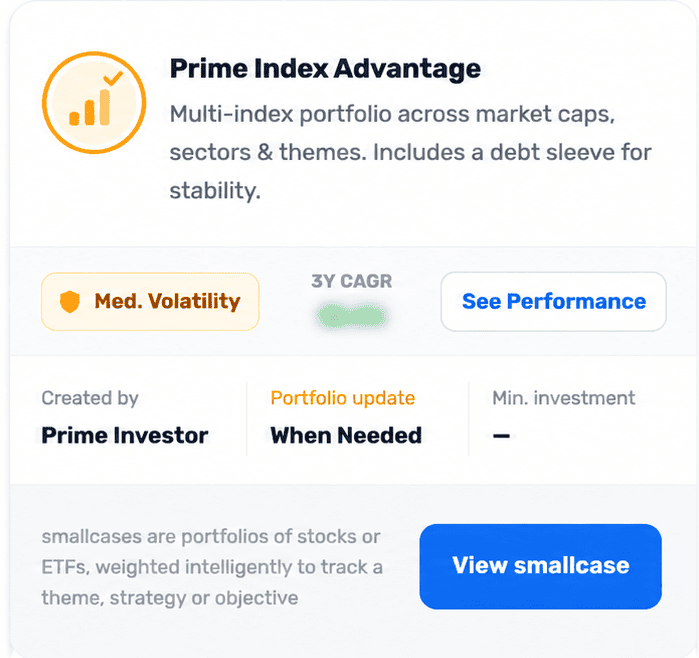The image size is (699, 658).
Task: Click the Created by label
Action: coord(90,398)
